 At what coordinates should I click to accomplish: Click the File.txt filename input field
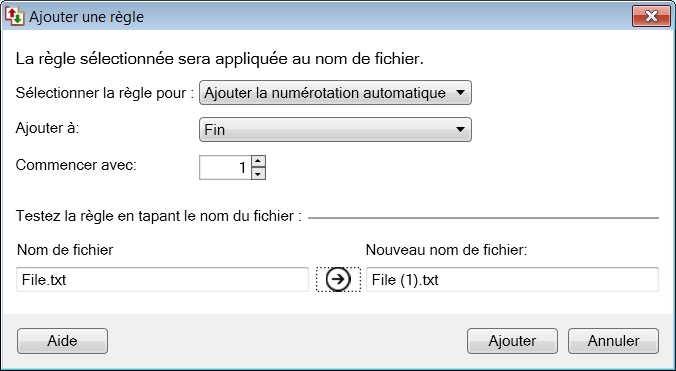[162, 280]
